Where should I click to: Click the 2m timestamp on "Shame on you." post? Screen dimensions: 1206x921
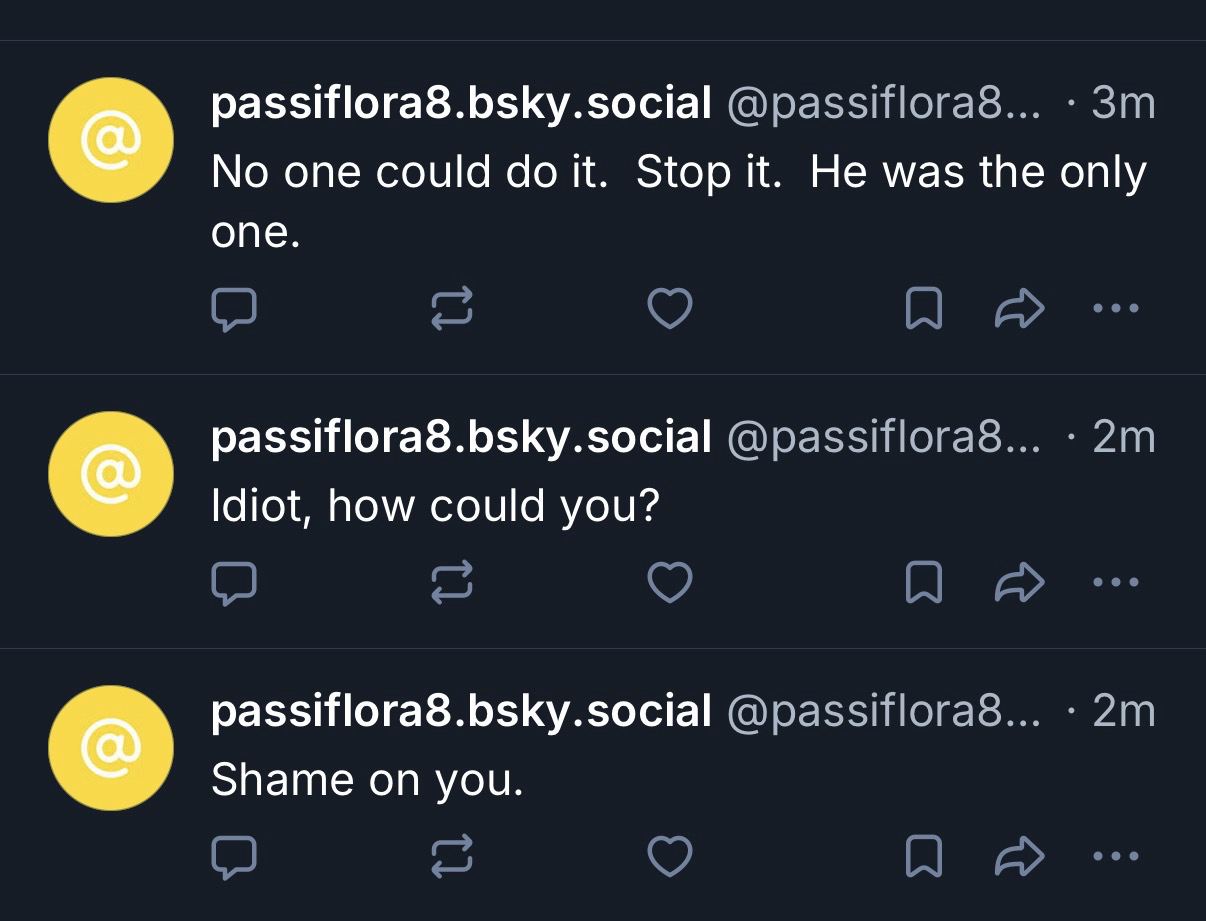coord(1124,711)
